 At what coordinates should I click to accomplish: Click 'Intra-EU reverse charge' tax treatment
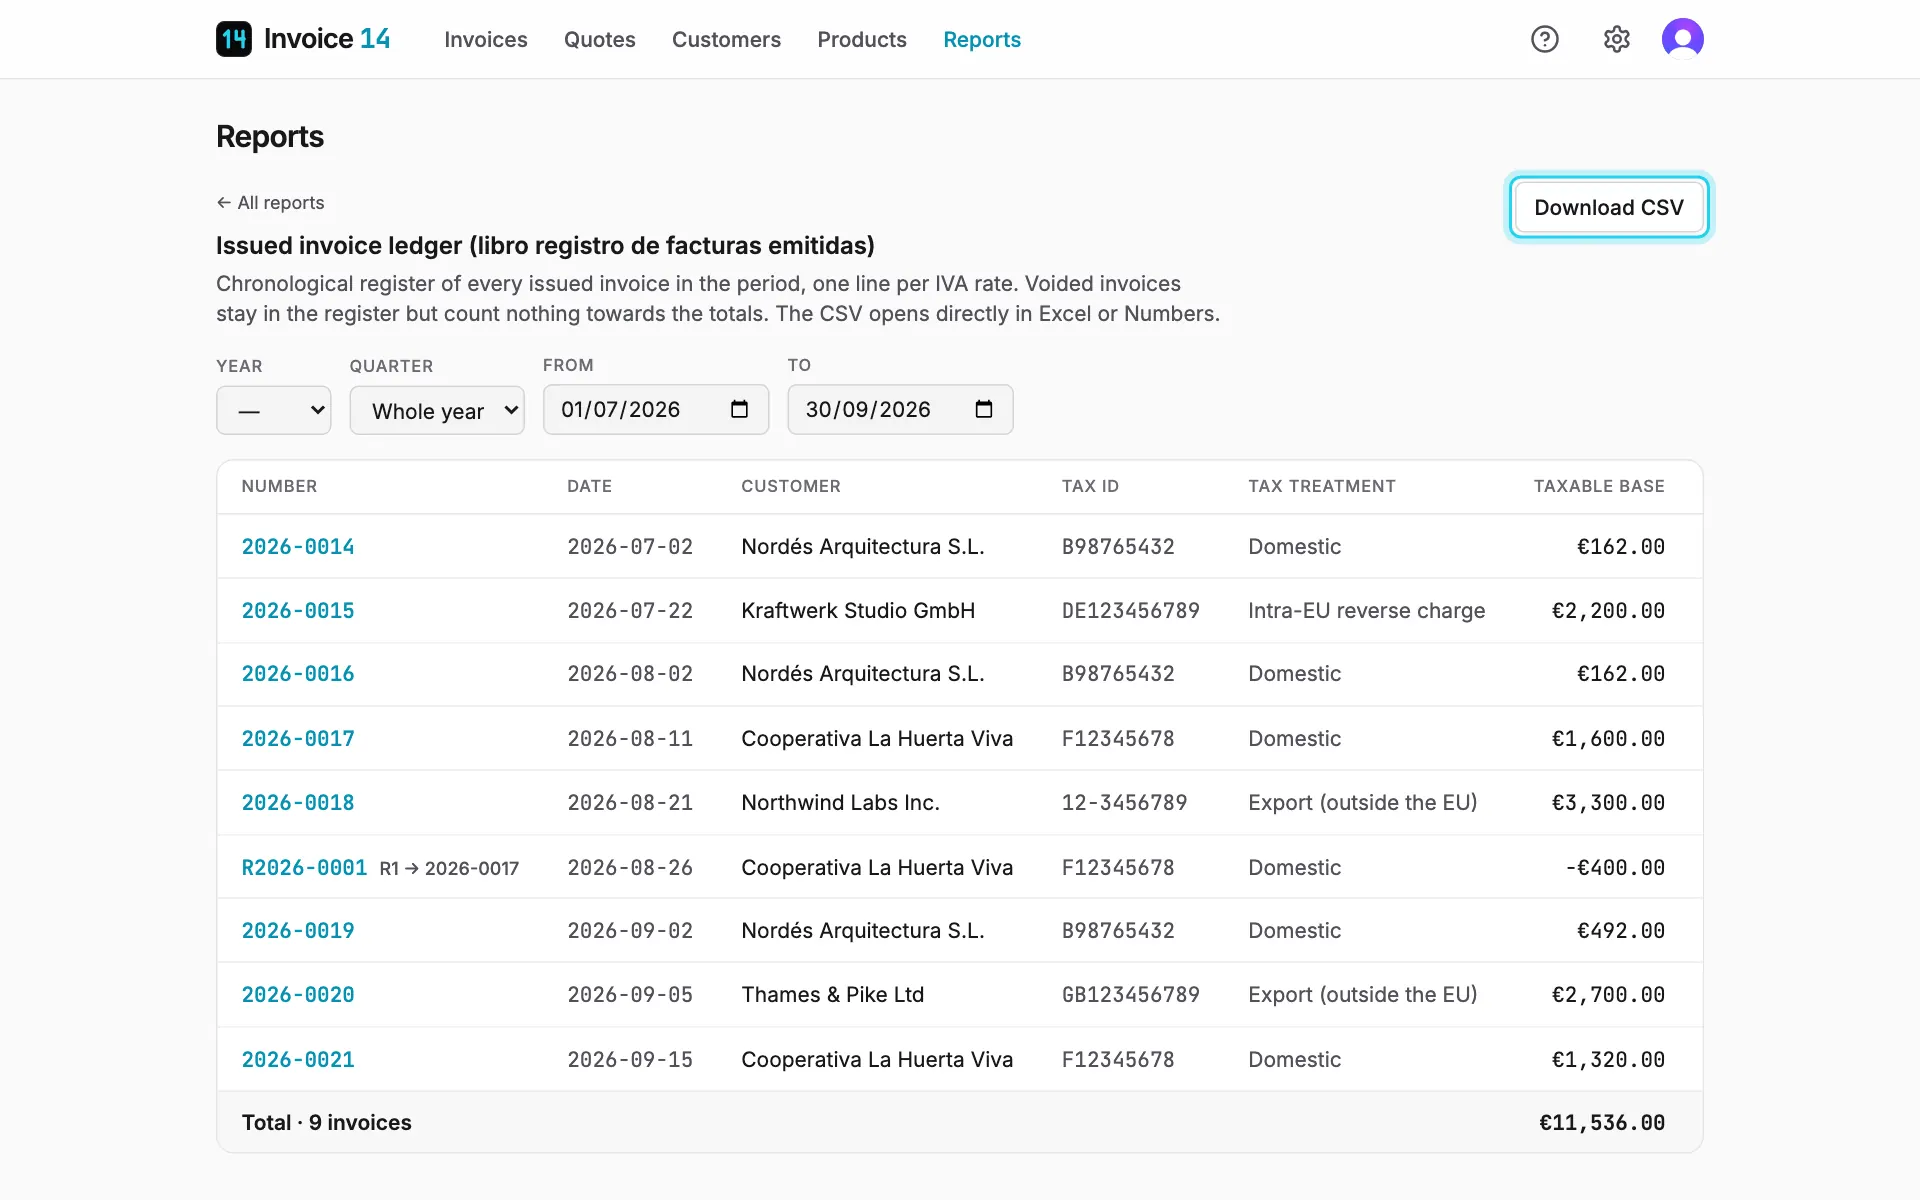1366,610
